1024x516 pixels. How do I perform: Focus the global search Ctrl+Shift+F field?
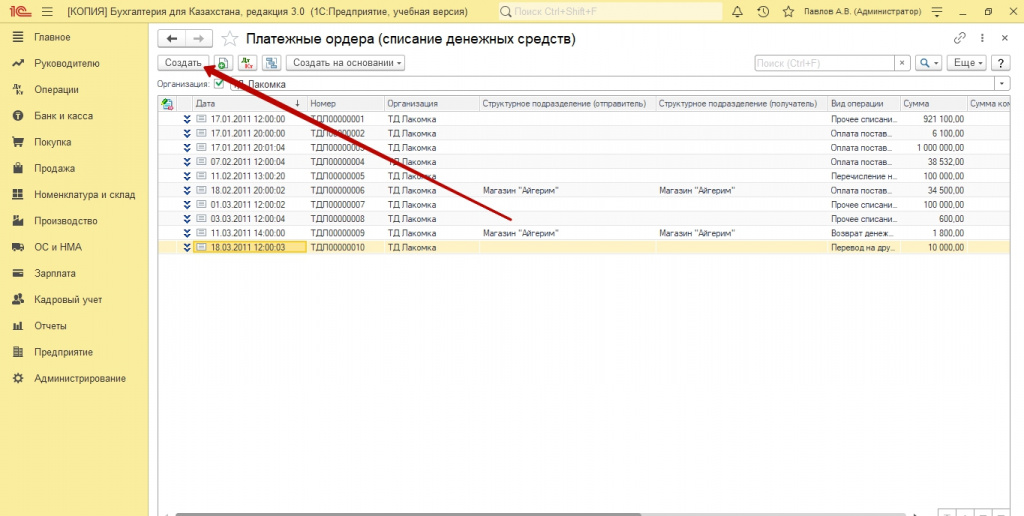(x=611, y=12)
